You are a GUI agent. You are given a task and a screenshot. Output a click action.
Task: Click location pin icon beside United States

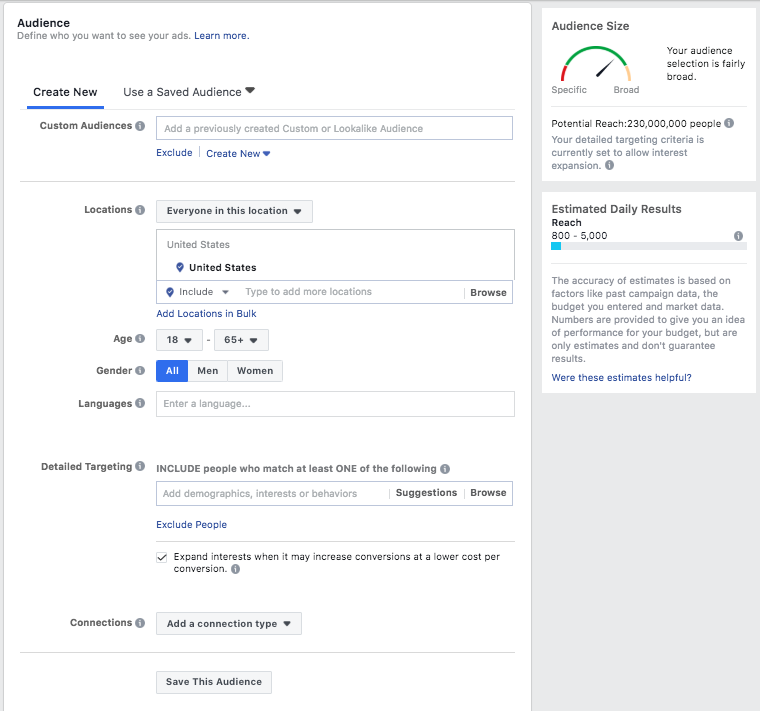(x=180, y=267)
